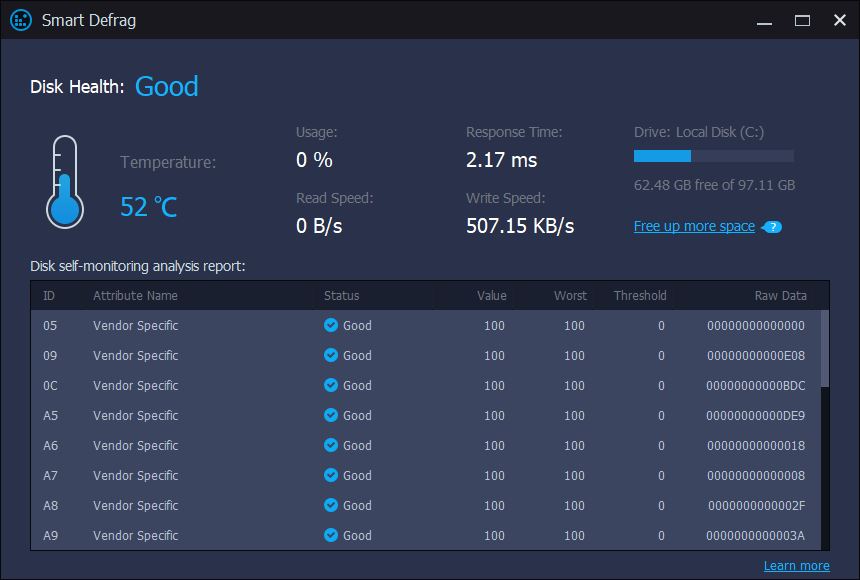Select raw data 0000000000008
860x580 pixels.
point(756,475)
